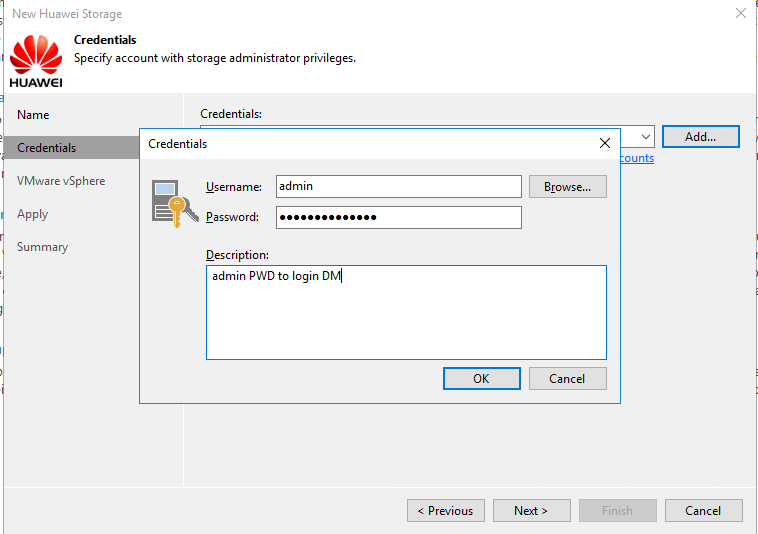
Task: Click the Credentials: field label
Action: coord(231,114)
